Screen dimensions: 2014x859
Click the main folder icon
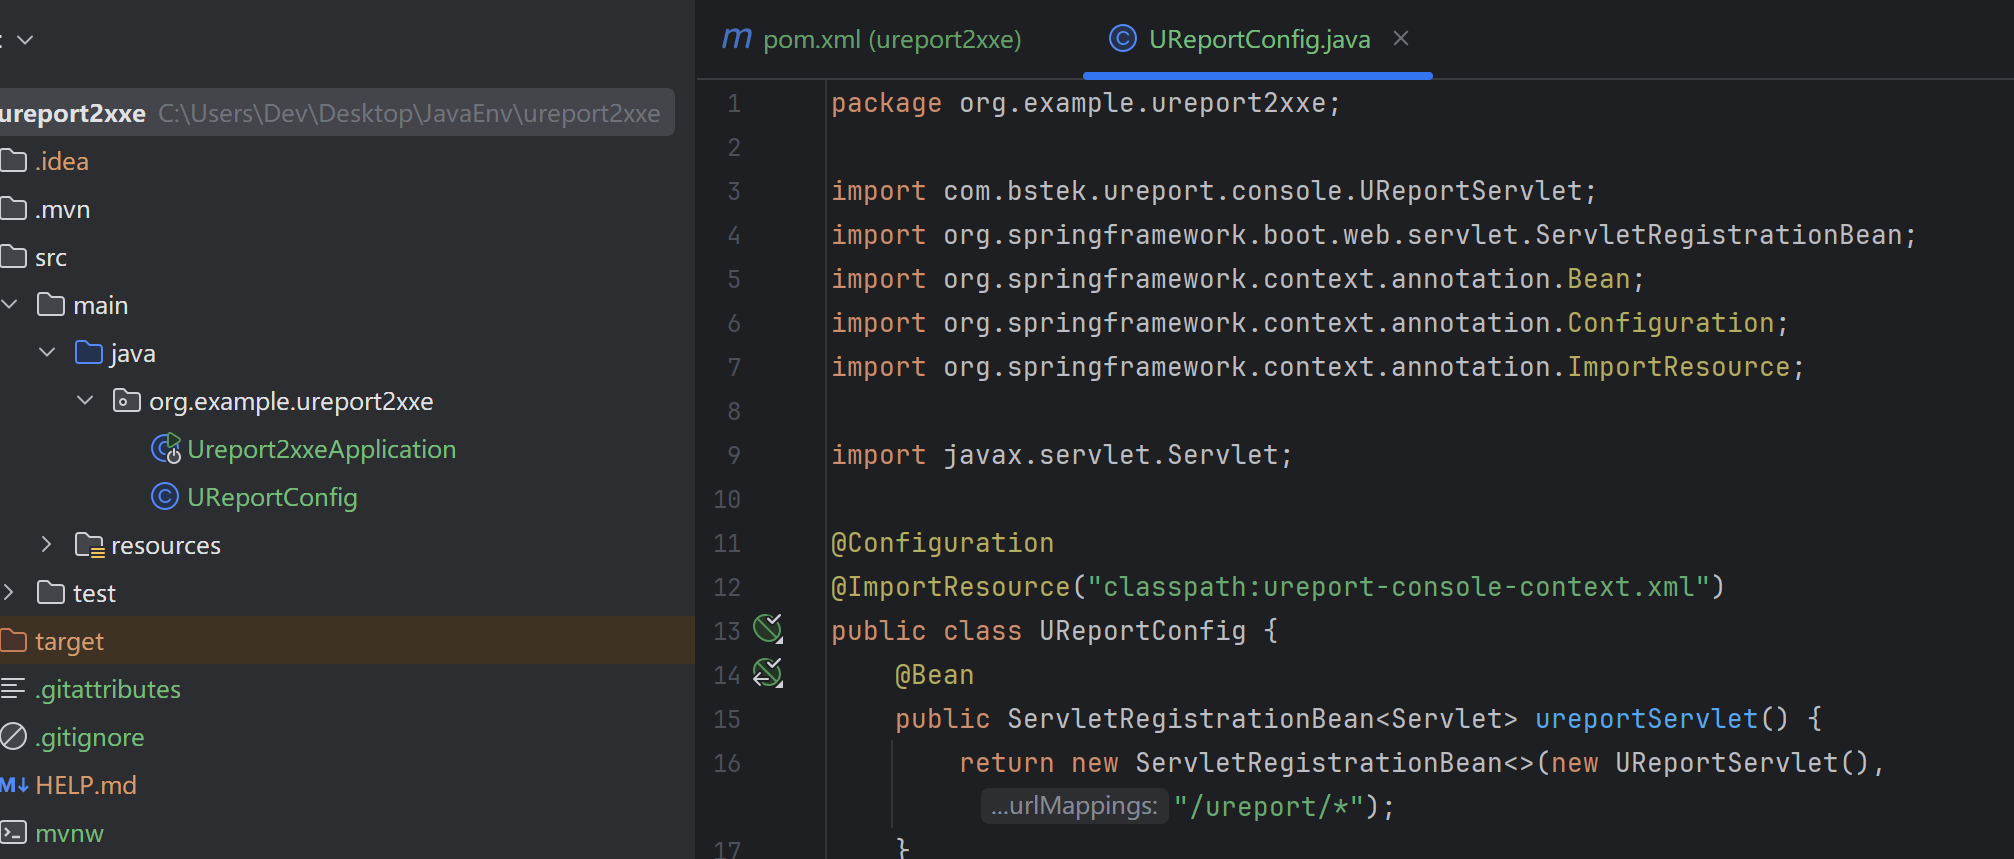pyautogui.click(x=51, y=304)
